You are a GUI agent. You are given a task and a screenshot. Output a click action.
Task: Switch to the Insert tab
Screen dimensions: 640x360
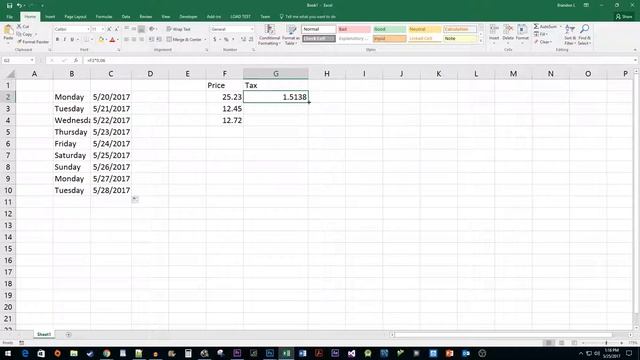click(50, 17)
